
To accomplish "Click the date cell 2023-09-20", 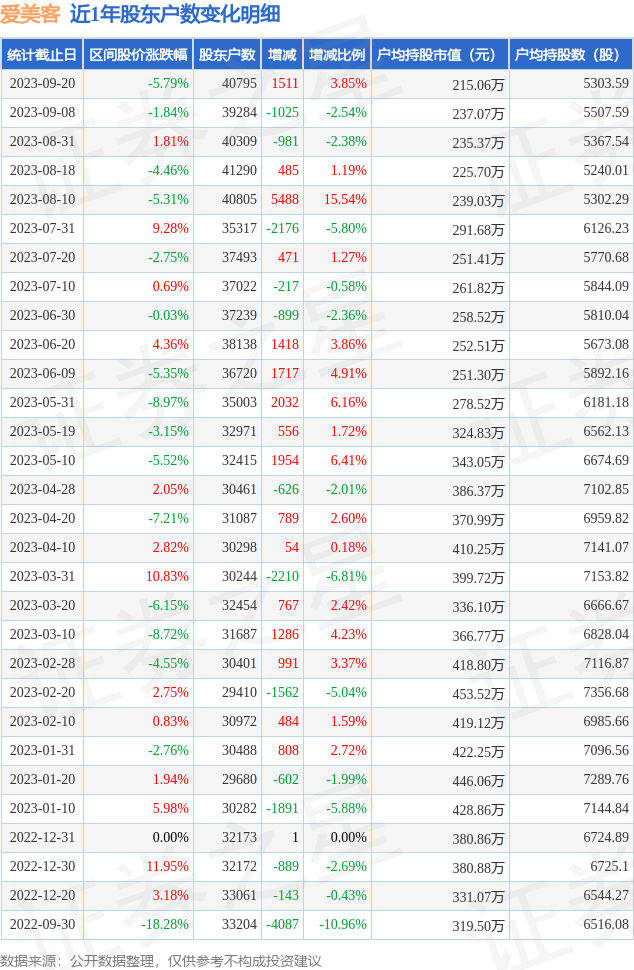I will tap(42, 84).
